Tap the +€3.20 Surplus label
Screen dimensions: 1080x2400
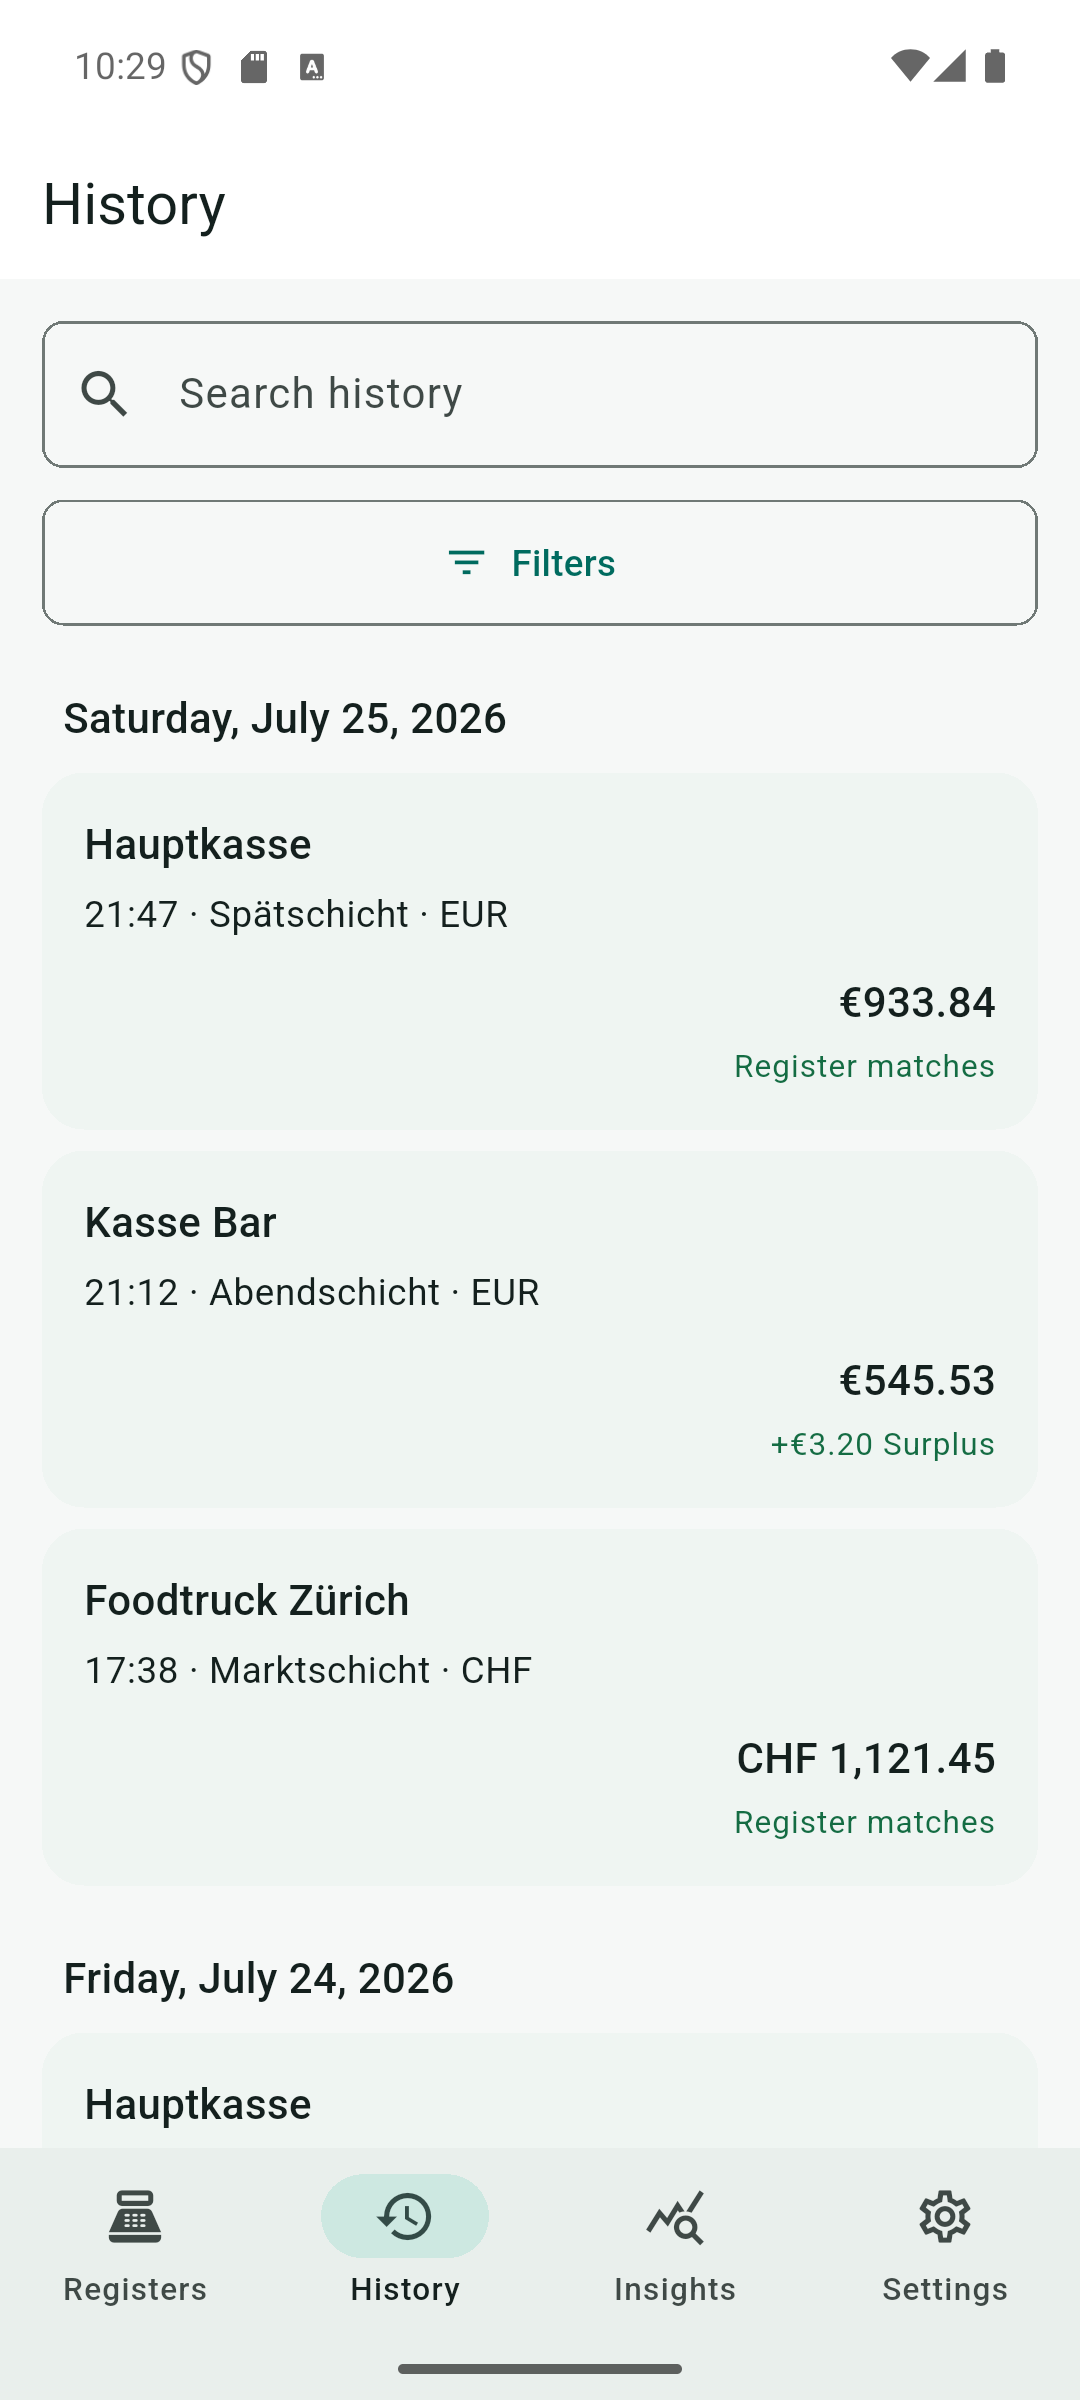[x=882, y=1444]
